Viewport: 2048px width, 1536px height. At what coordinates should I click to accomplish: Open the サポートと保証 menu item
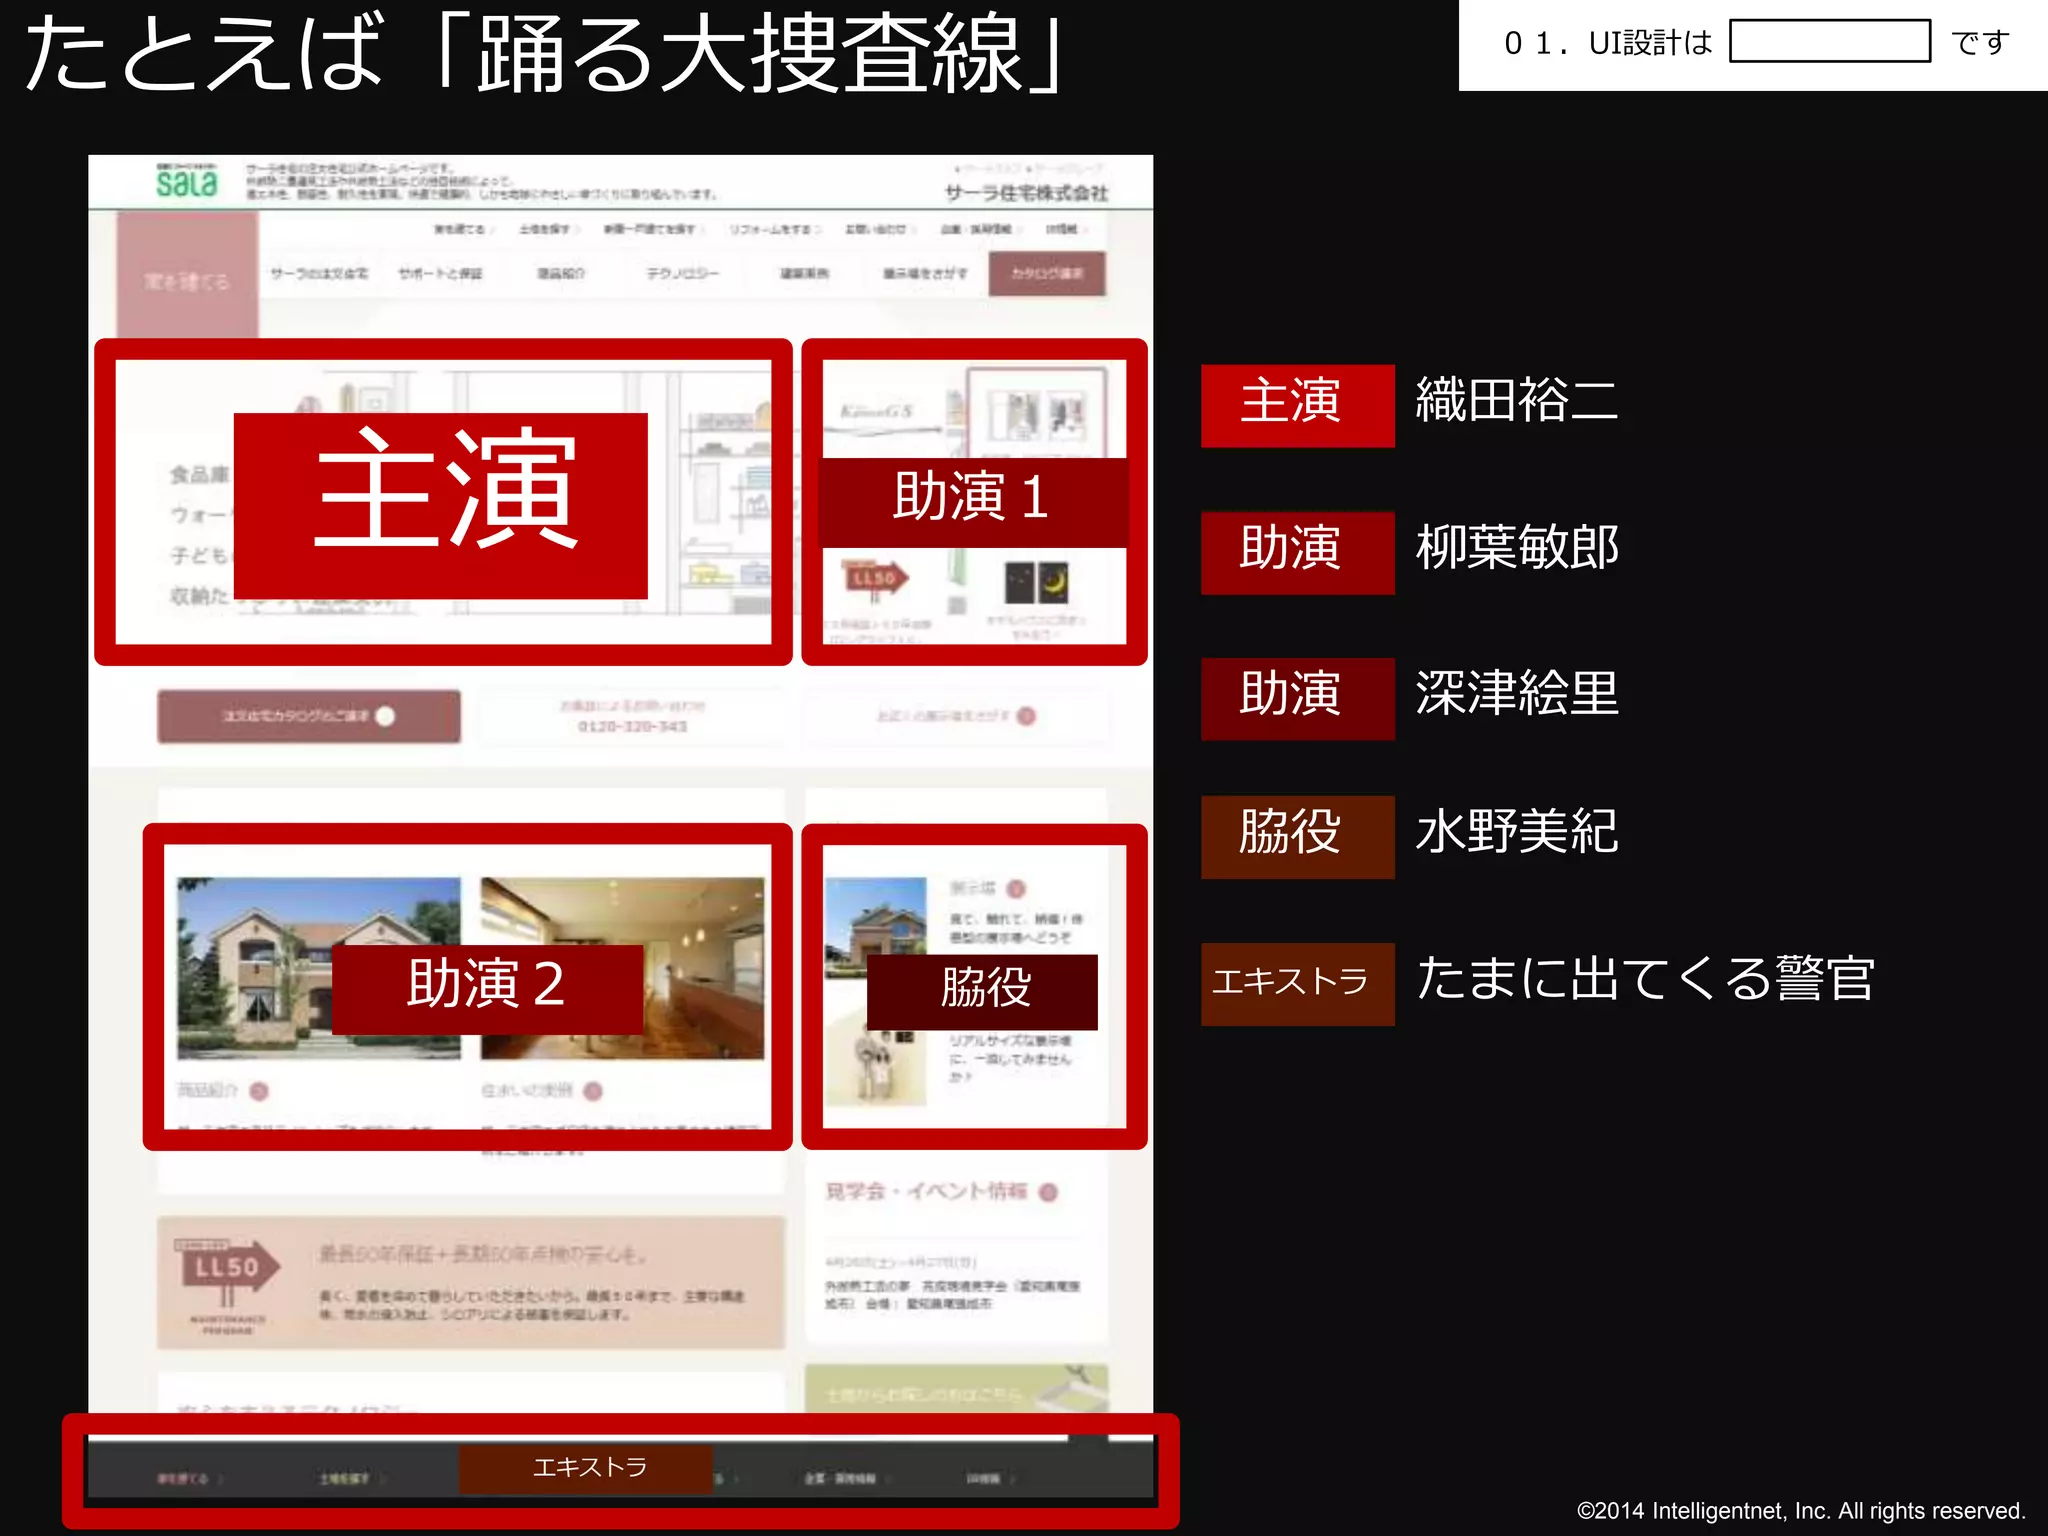440,274
